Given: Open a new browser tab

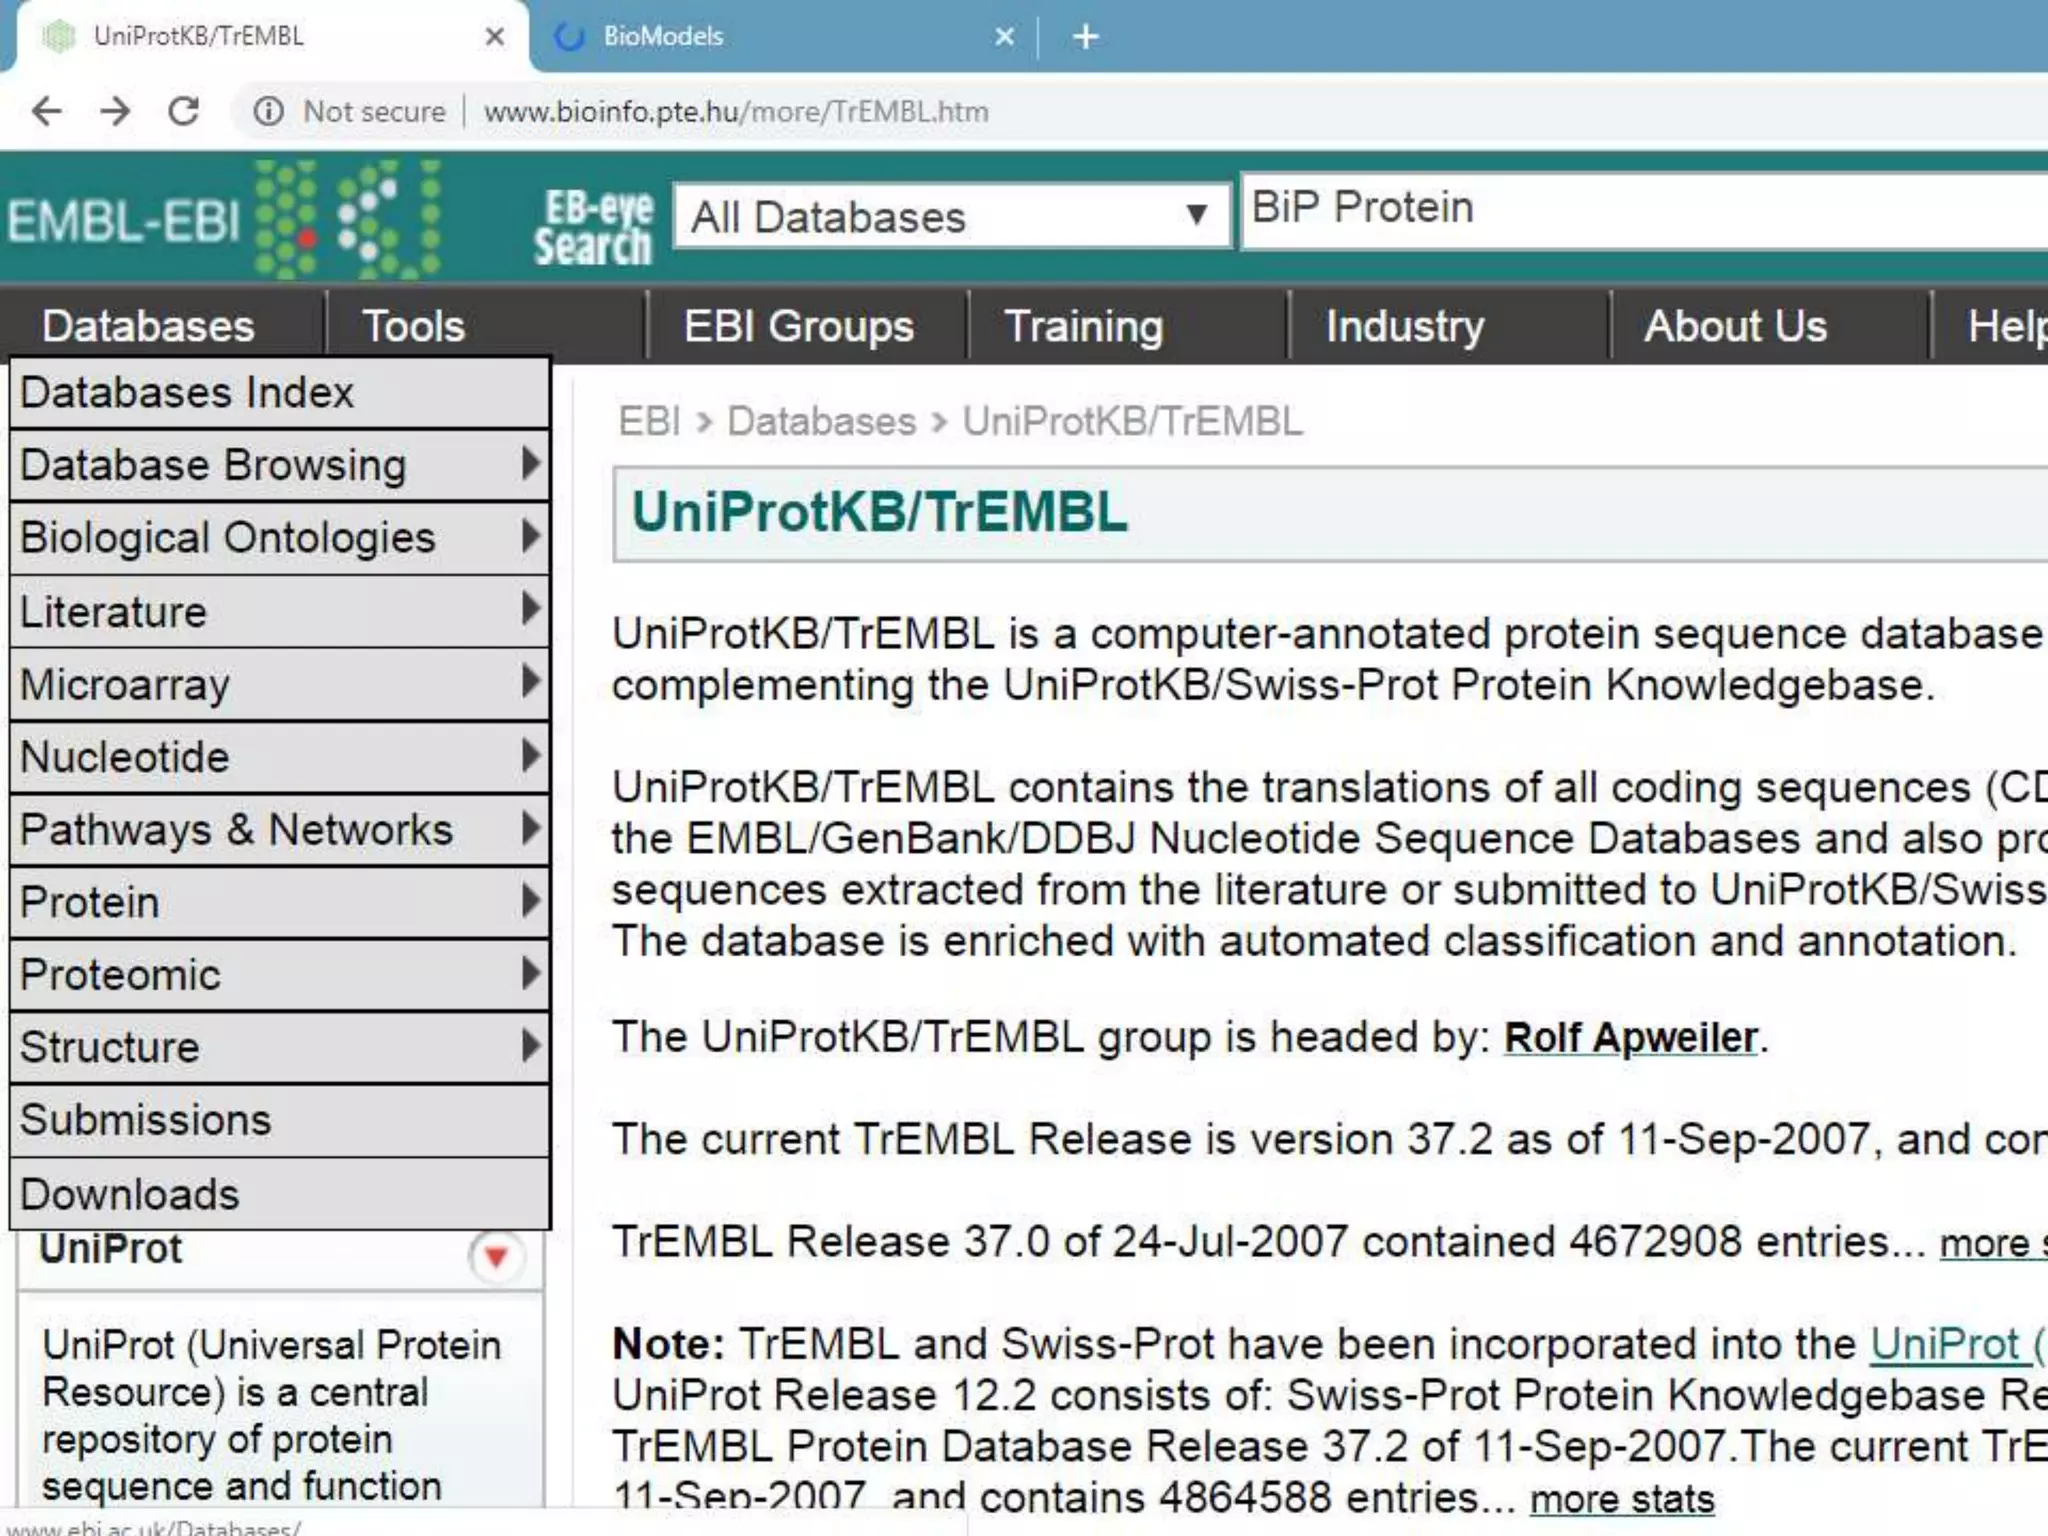Looking at the screenshot, I should coord(1085,37).
